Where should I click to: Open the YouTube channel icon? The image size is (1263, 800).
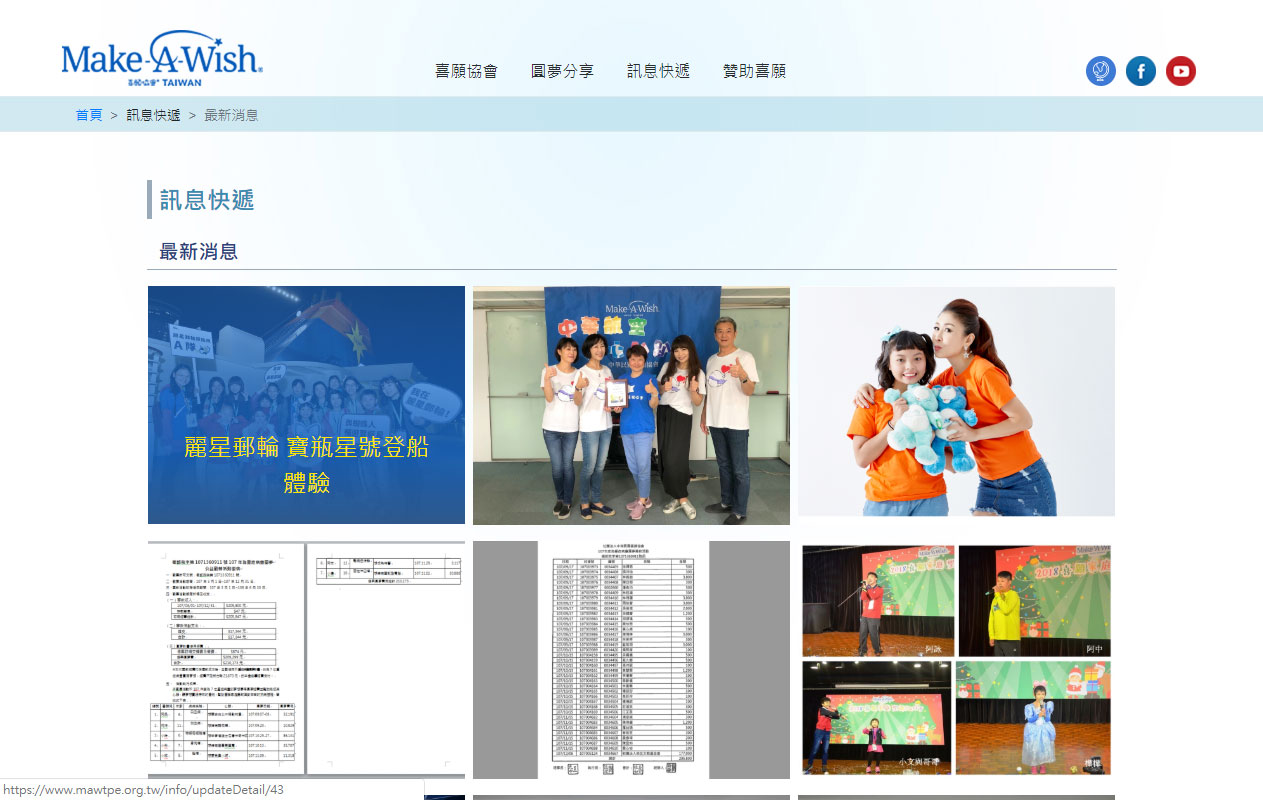(x=1181, y=71)
